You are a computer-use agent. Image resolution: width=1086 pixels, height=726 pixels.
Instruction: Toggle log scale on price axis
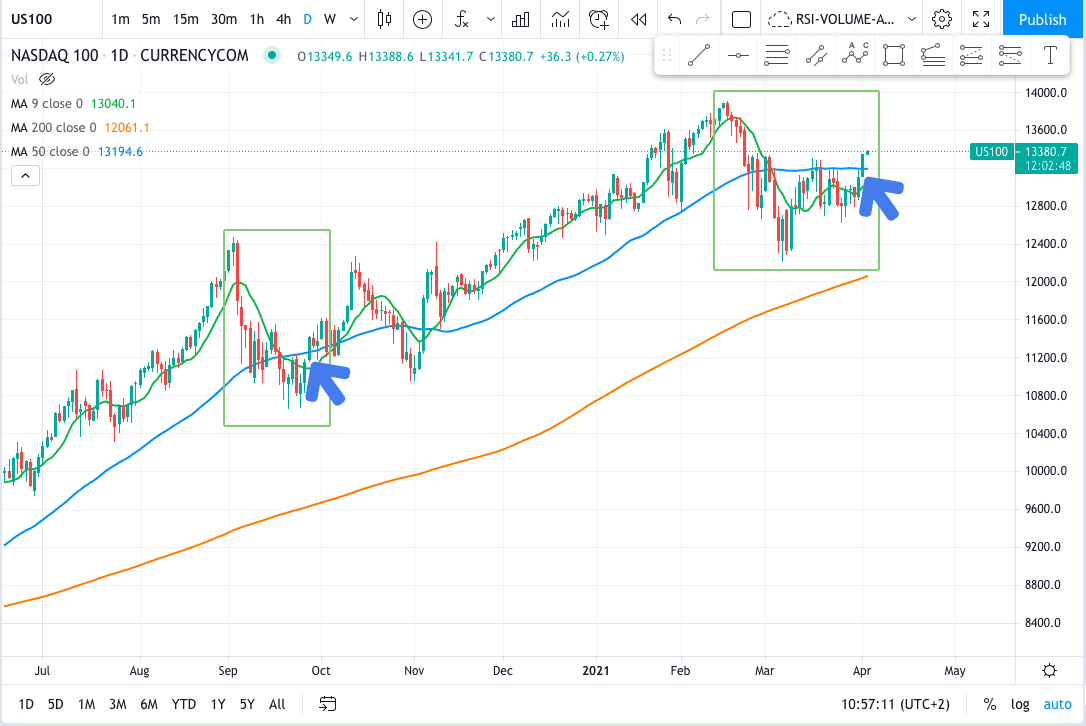point(1021,704)
